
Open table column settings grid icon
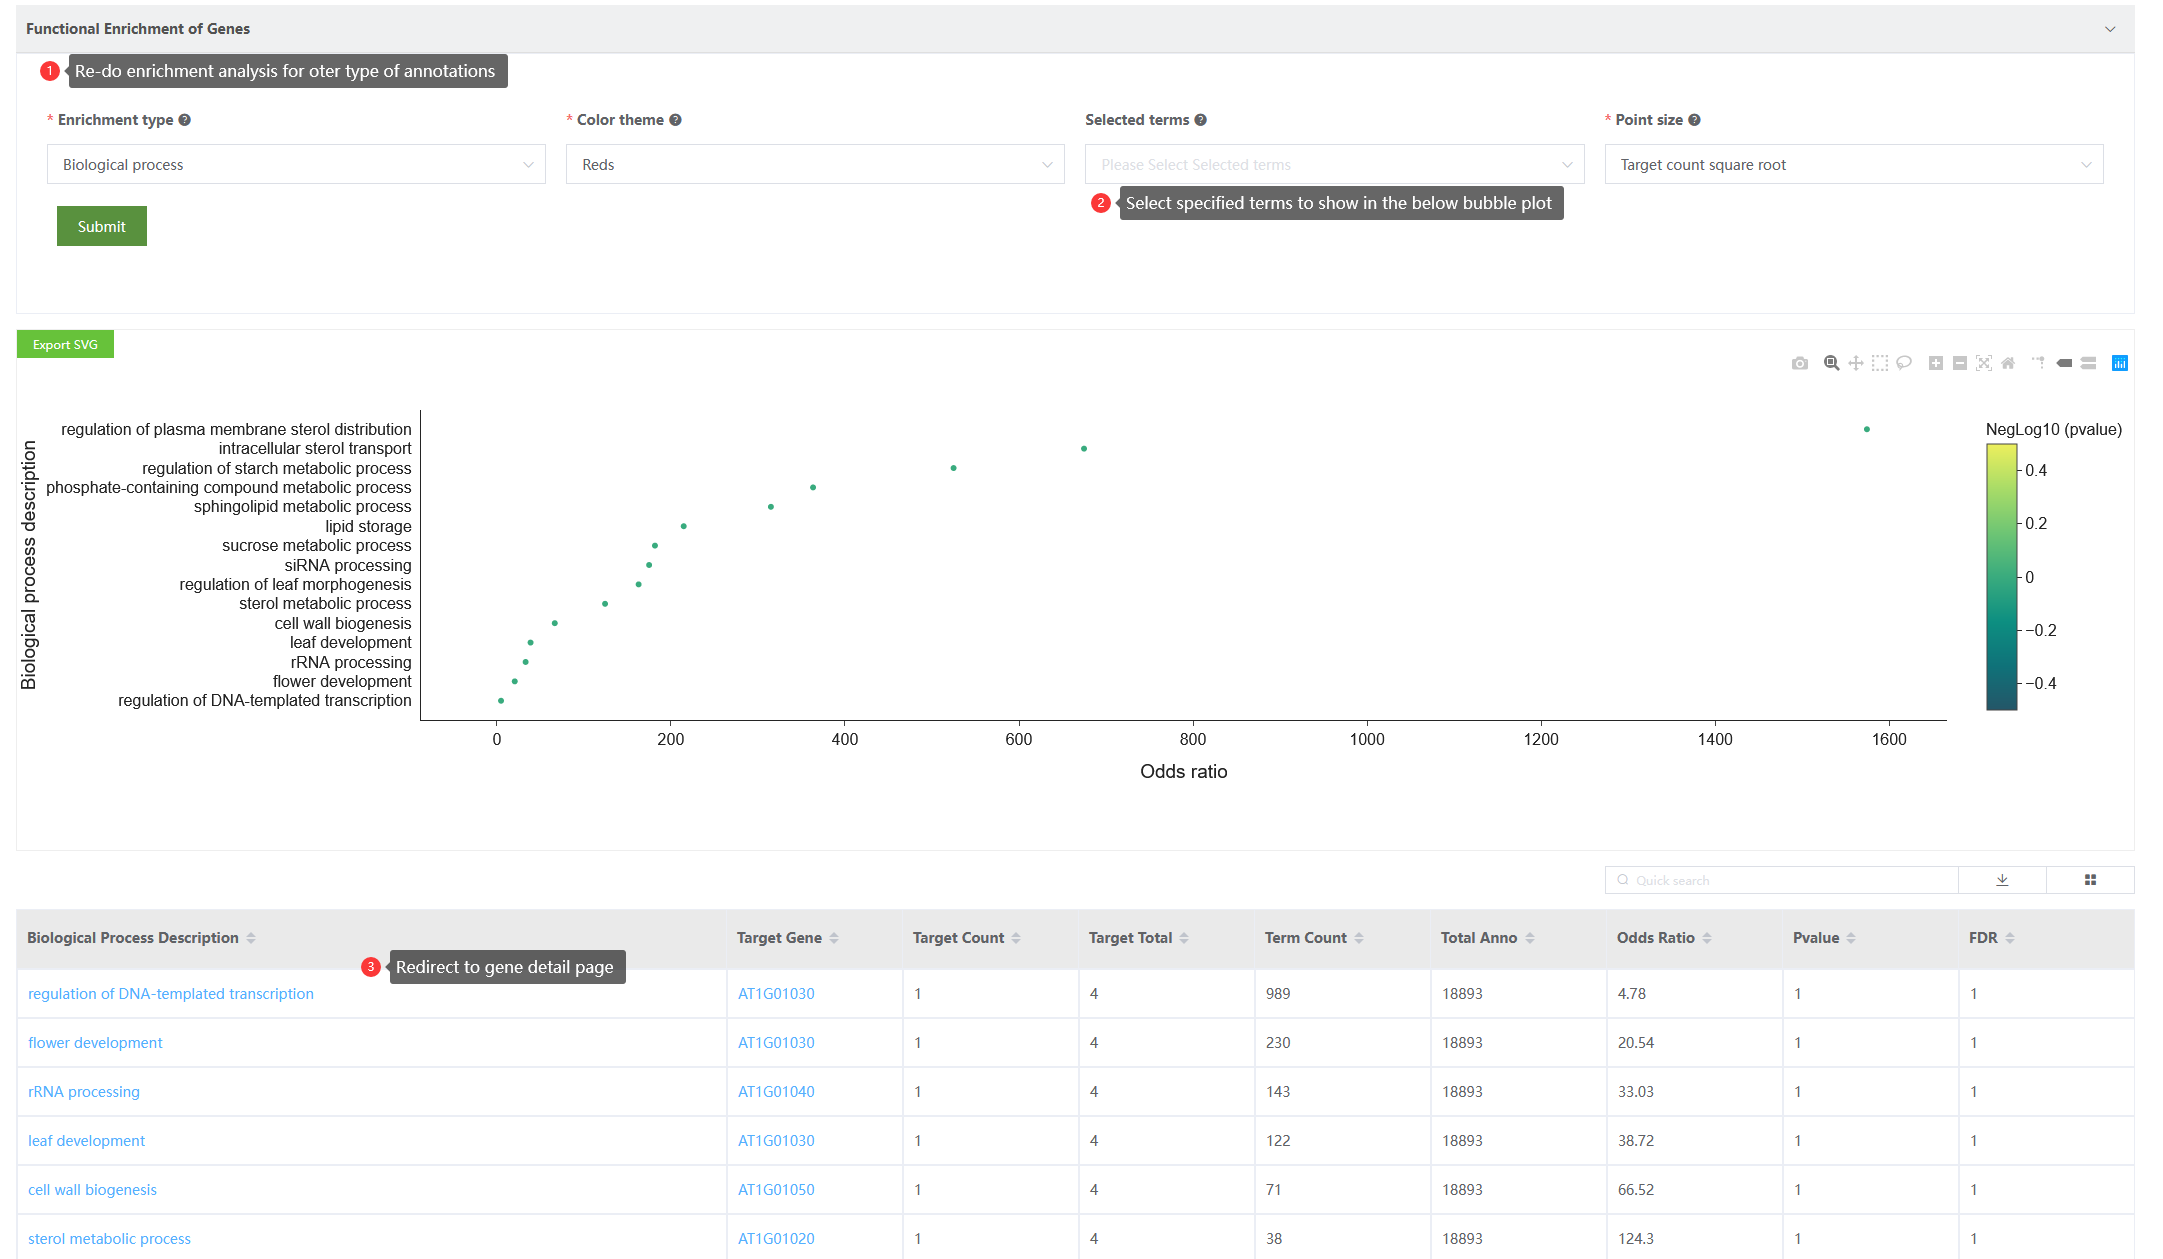(2090, 880)
